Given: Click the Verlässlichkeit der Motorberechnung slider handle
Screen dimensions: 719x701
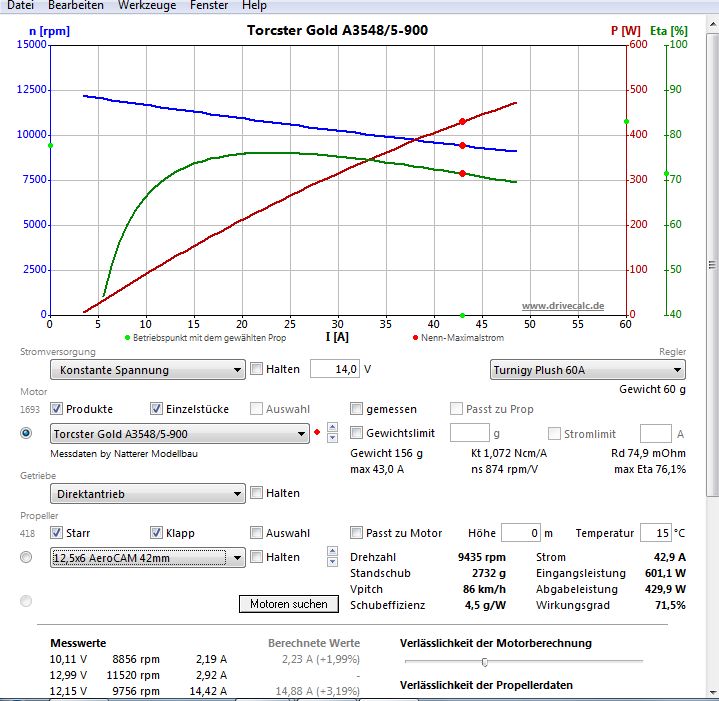Looking at the screenshot, I should [485, 662].
